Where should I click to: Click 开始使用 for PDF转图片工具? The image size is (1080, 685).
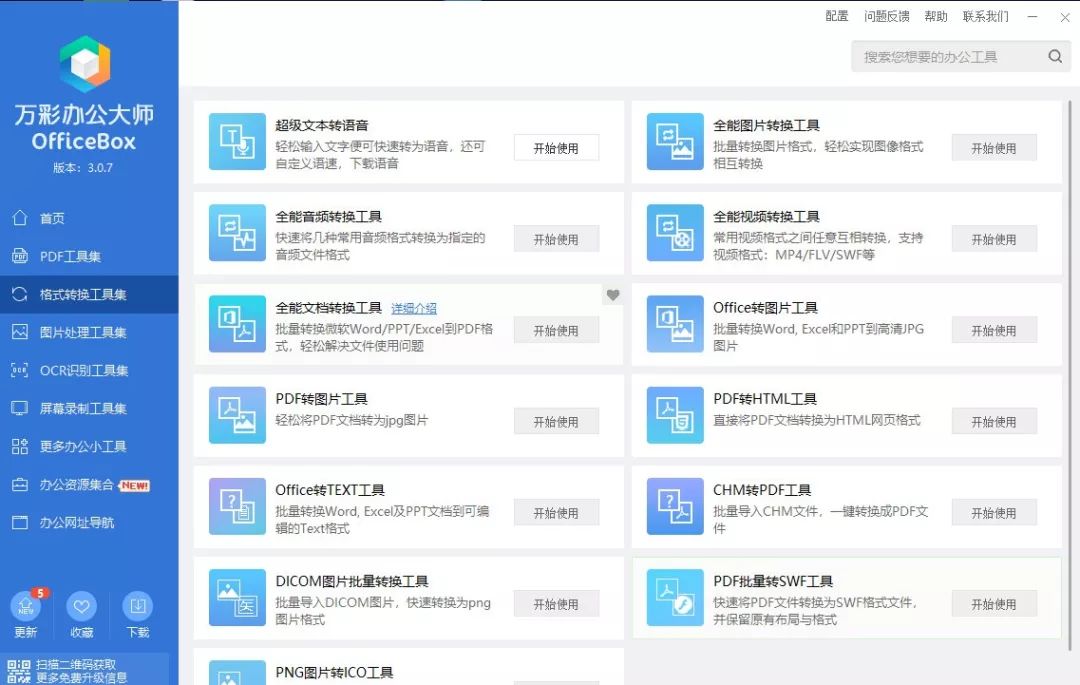coord(557,422)
